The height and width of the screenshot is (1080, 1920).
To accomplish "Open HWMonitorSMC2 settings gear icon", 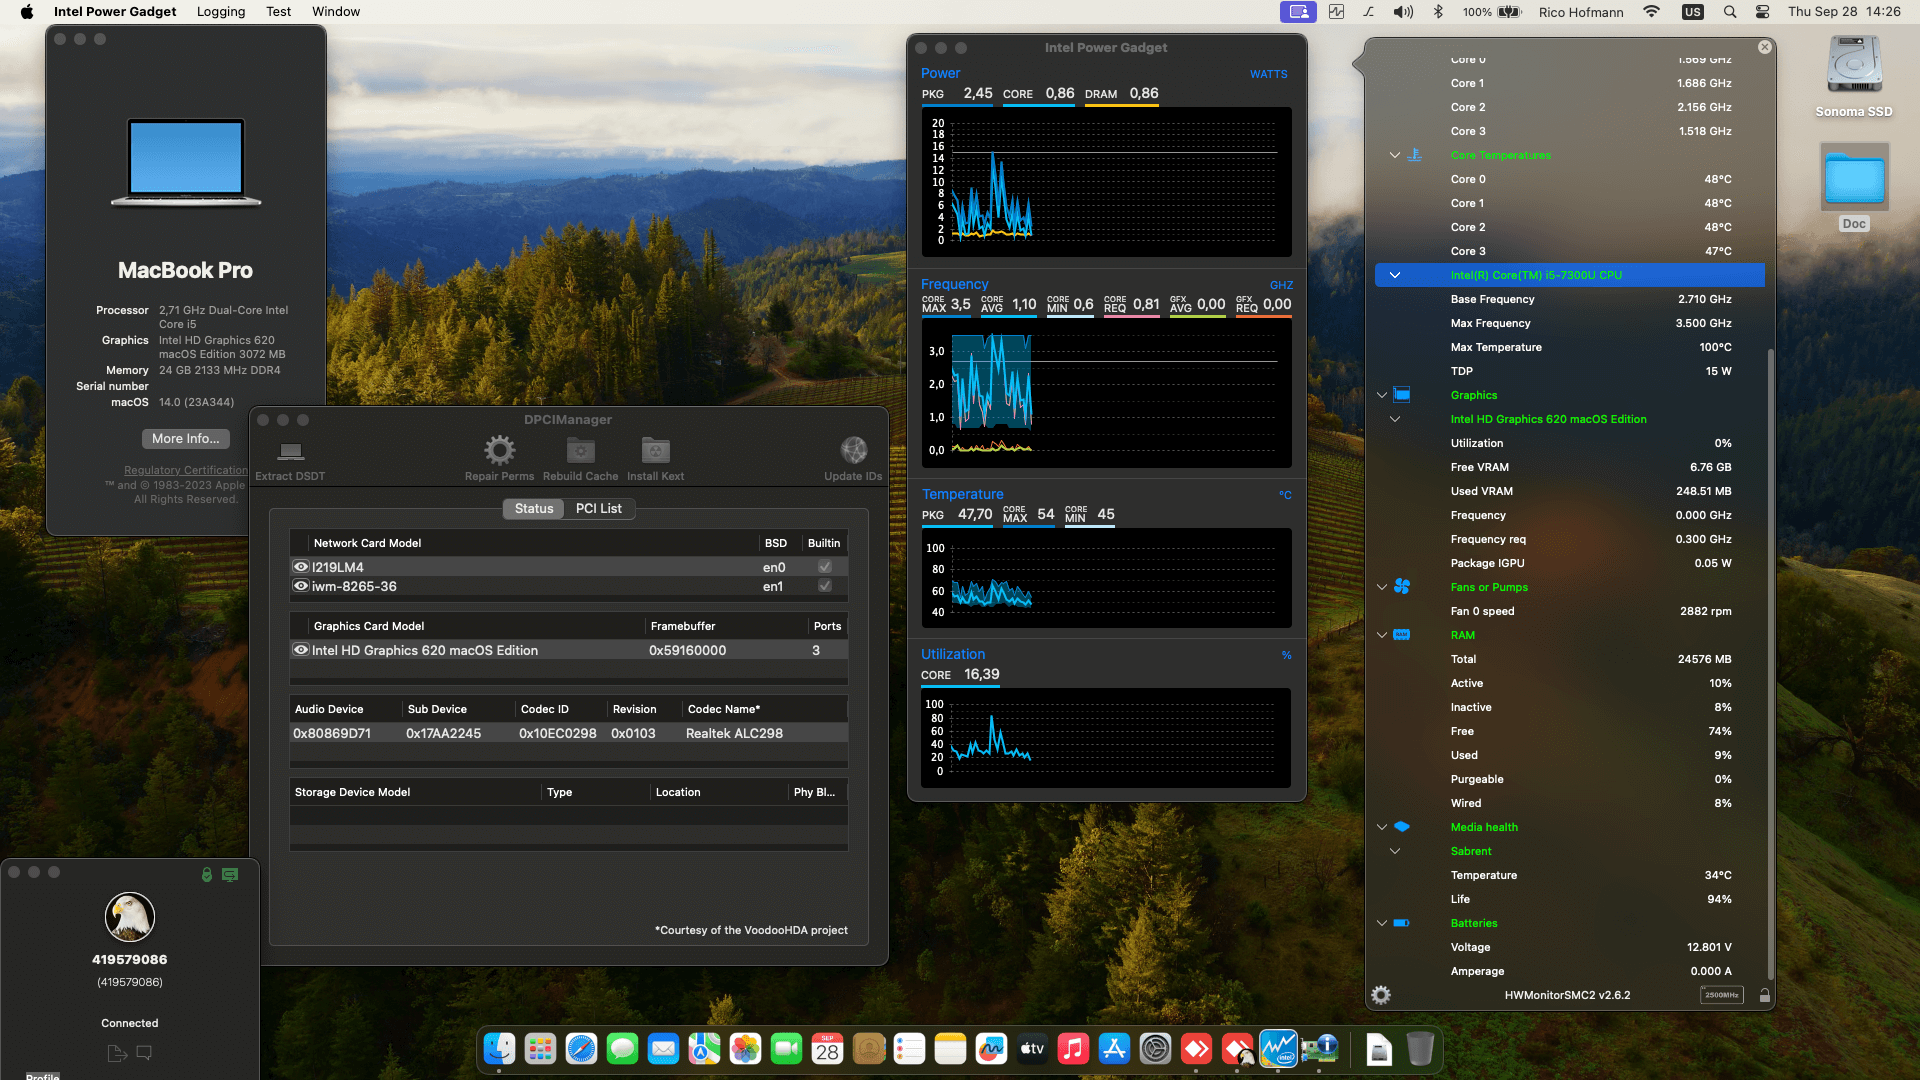I will 1381,995.
